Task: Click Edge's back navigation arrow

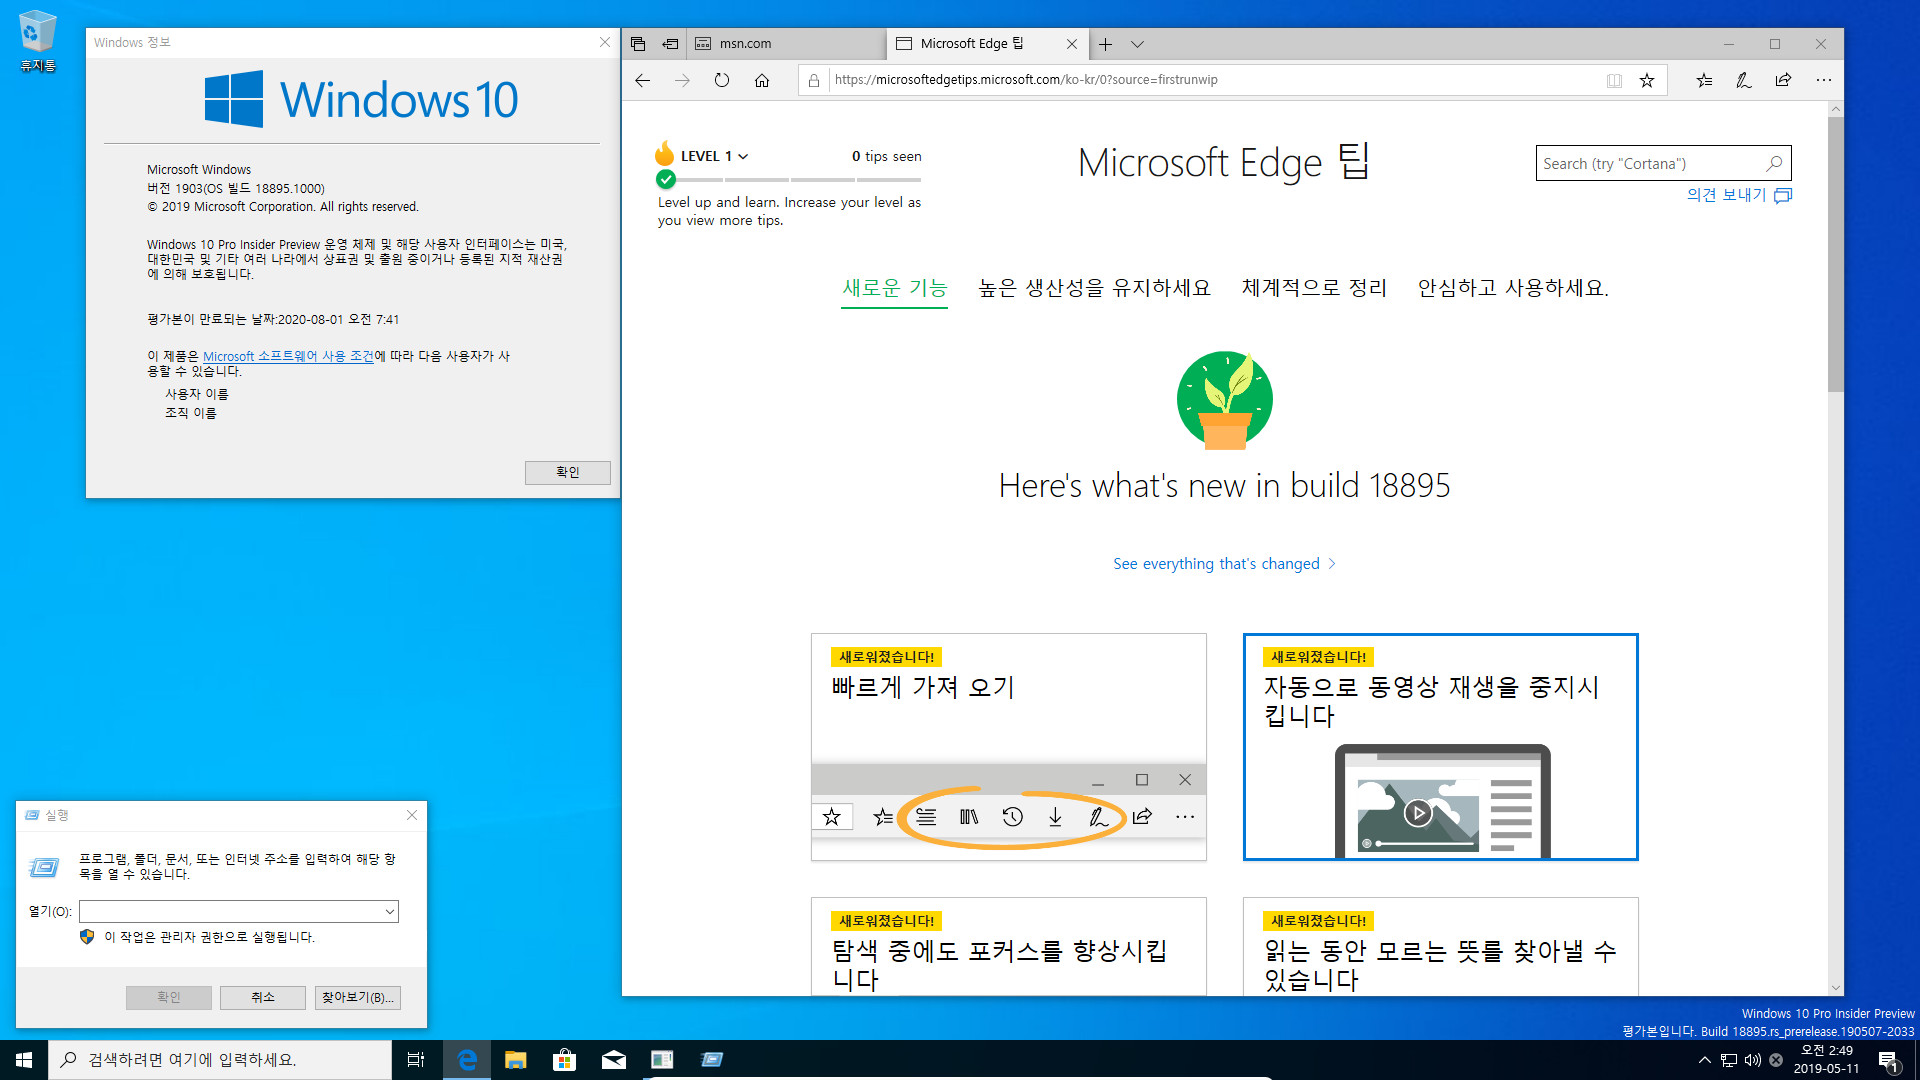Action: [643, 80]
